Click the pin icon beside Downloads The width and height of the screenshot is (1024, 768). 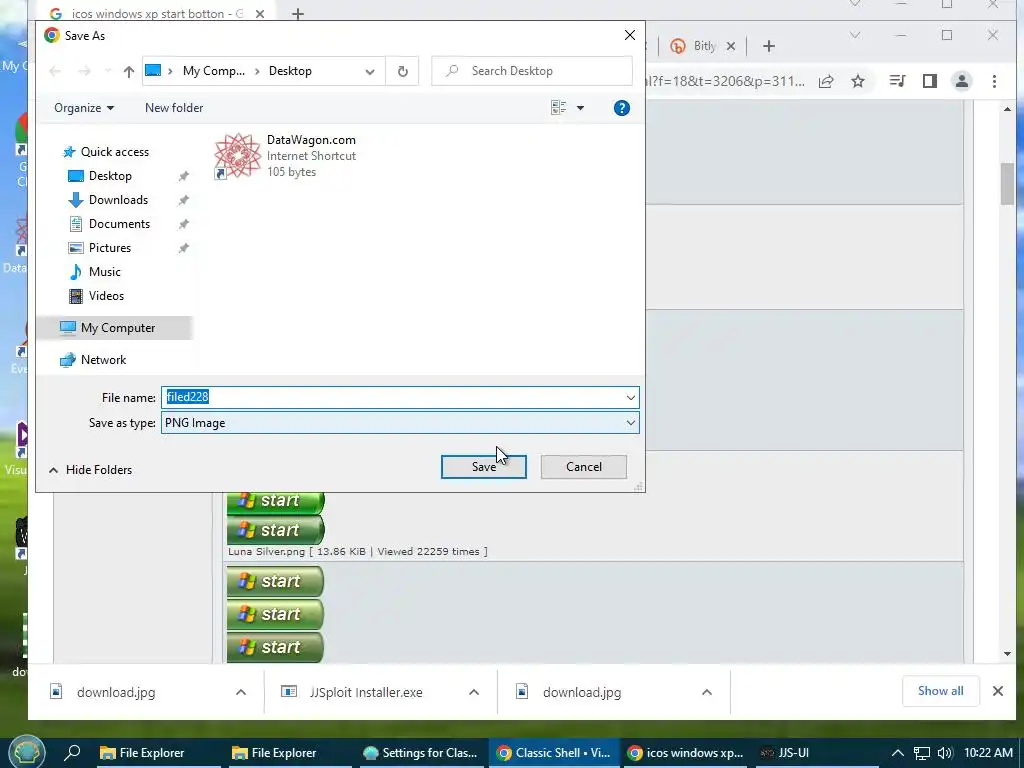[184, 200]
